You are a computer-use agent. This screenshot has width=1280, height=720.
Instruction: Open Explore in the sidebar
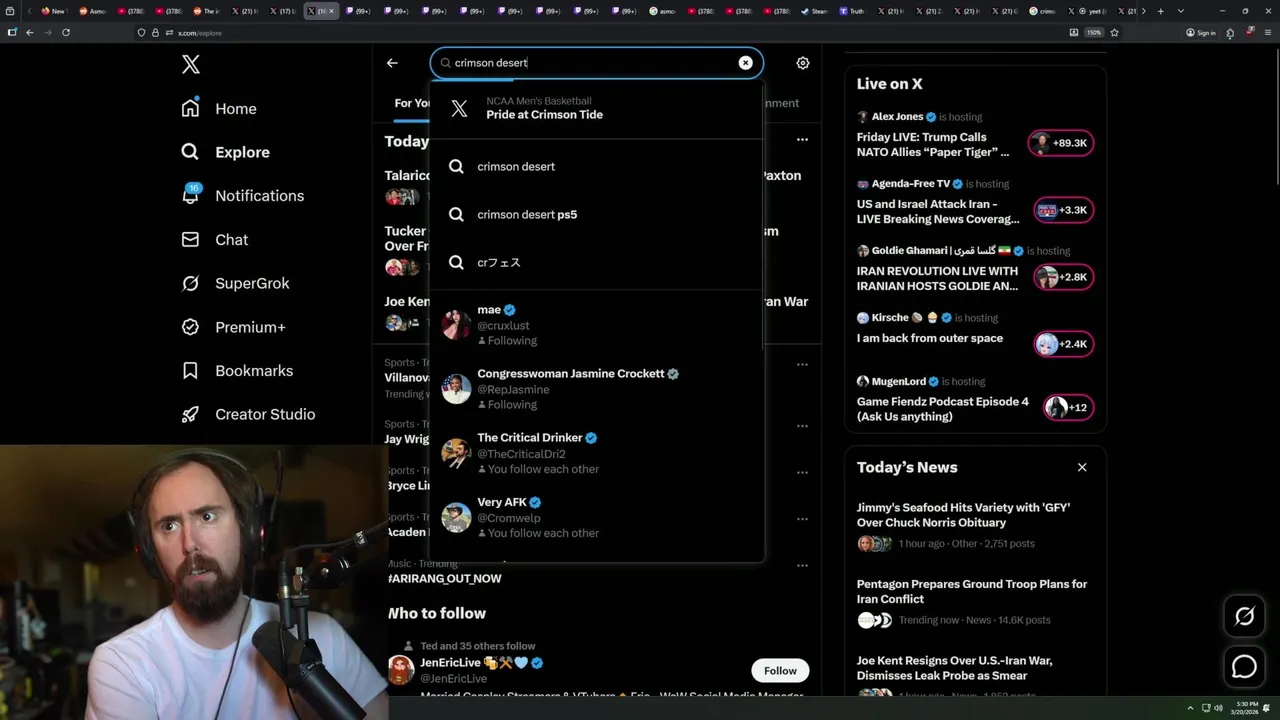(x=226, y=152)
